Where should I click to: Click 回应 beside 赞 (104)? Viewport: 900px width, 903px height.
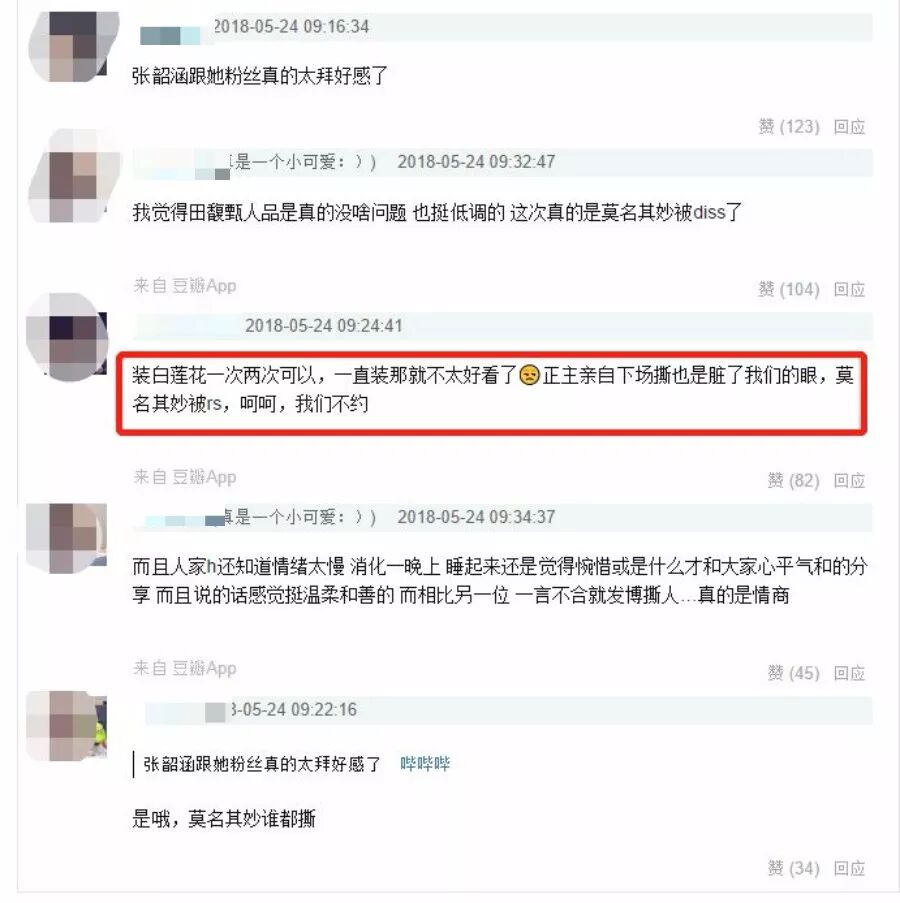[849, 289]
